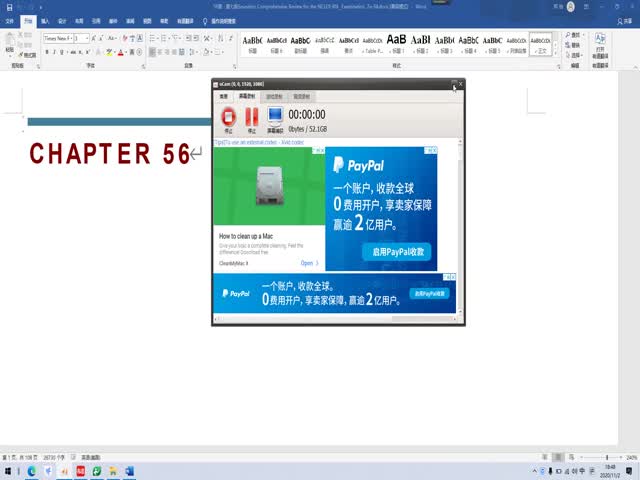Image resolution: width=640 pixels, height=480 pixels.
Task: Click the PayPal signup button in ad
Action: click(x=398, y=252)
